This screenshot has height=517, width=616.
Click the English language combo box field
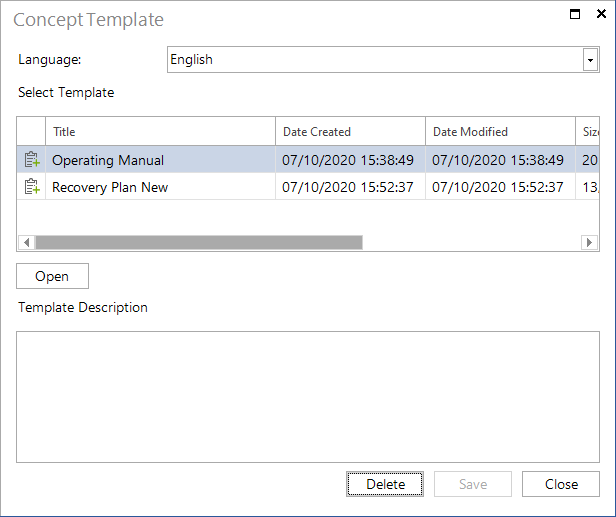tap(383, 60)
